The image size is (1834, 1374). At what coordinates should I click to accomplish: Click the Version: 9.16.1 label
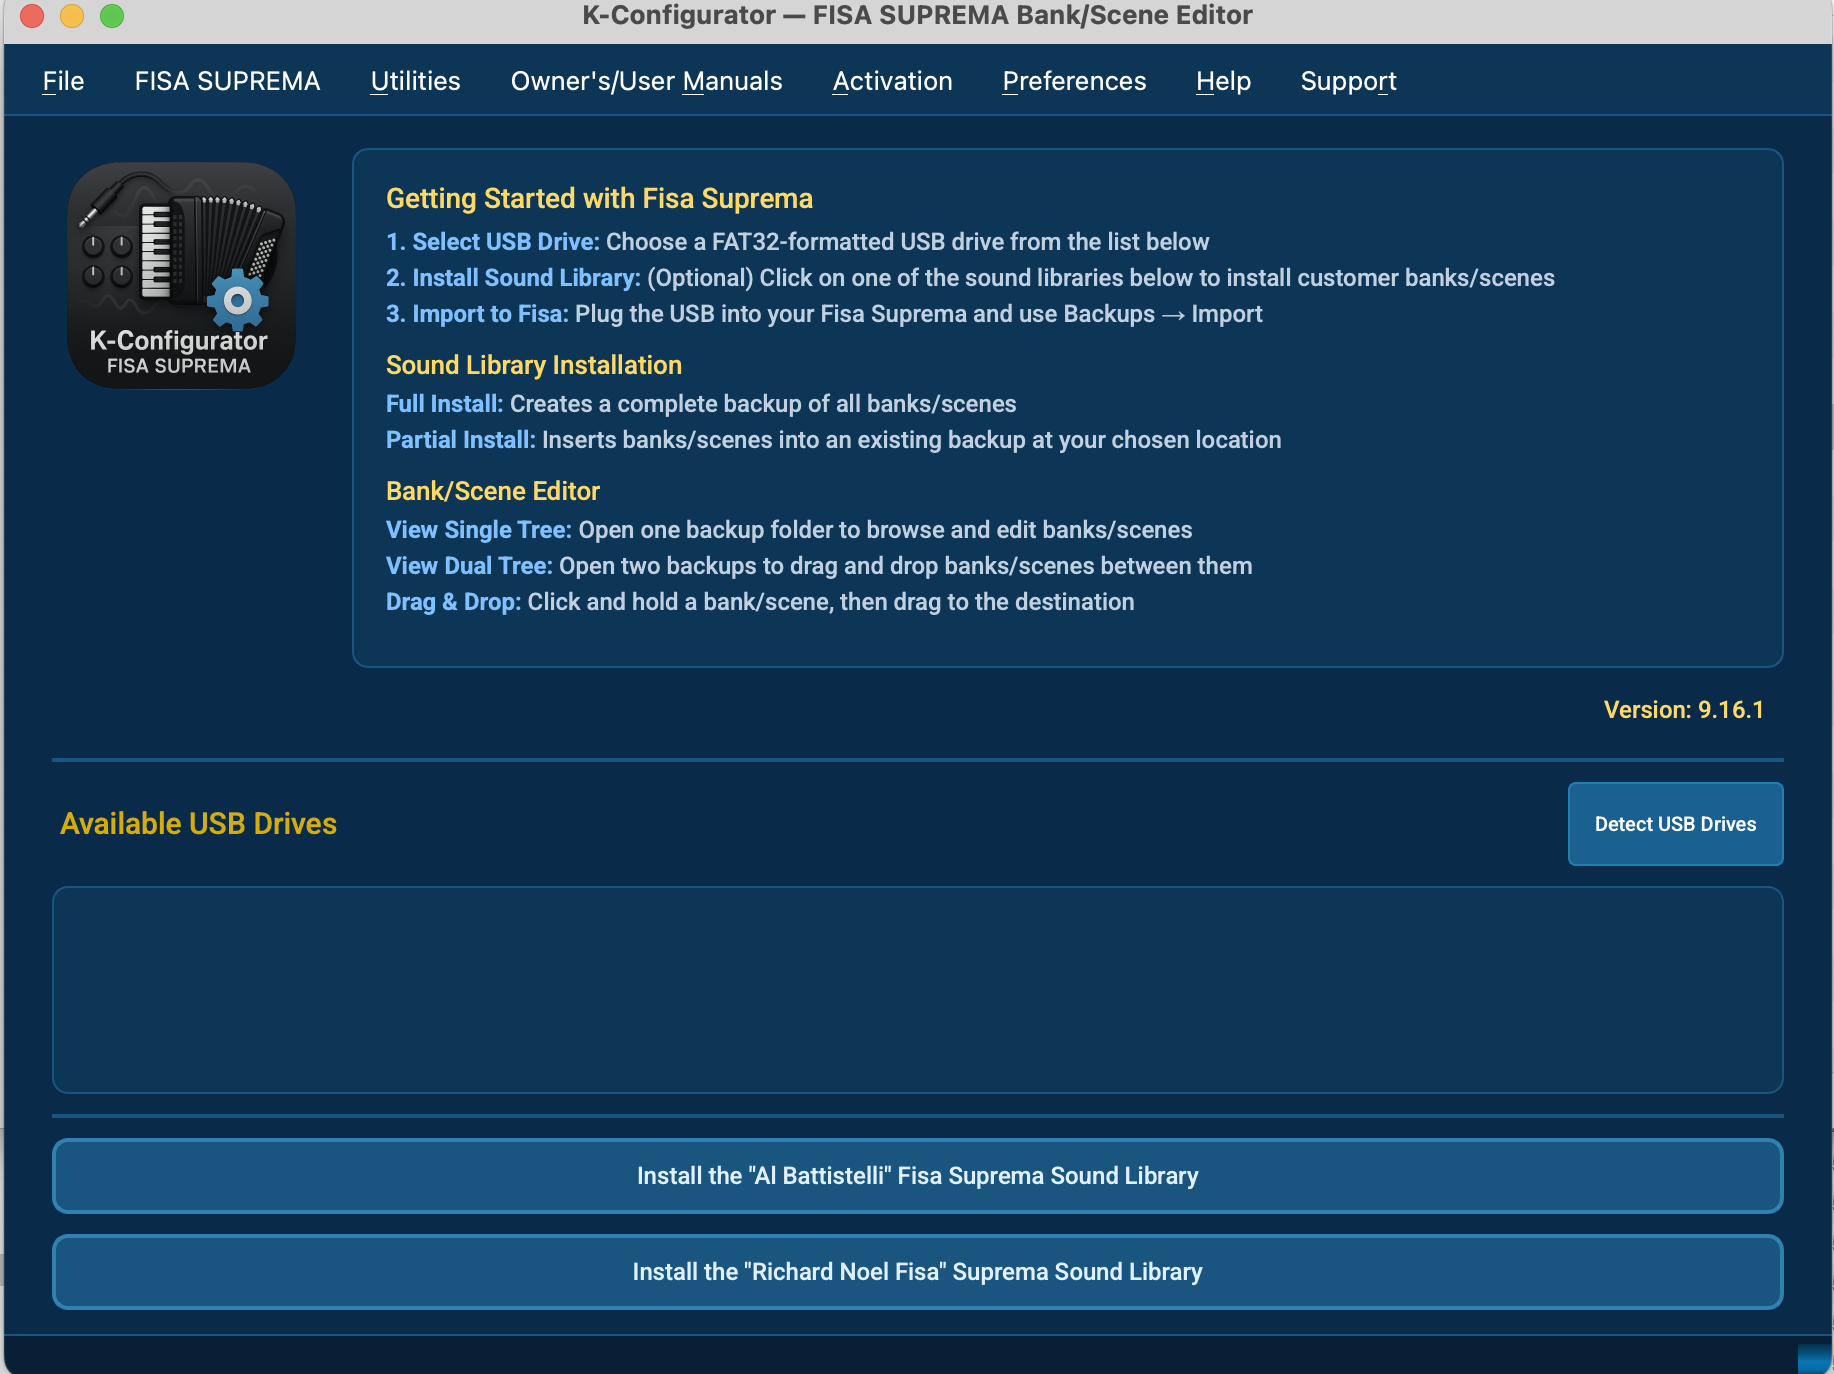click(1684, 710)
